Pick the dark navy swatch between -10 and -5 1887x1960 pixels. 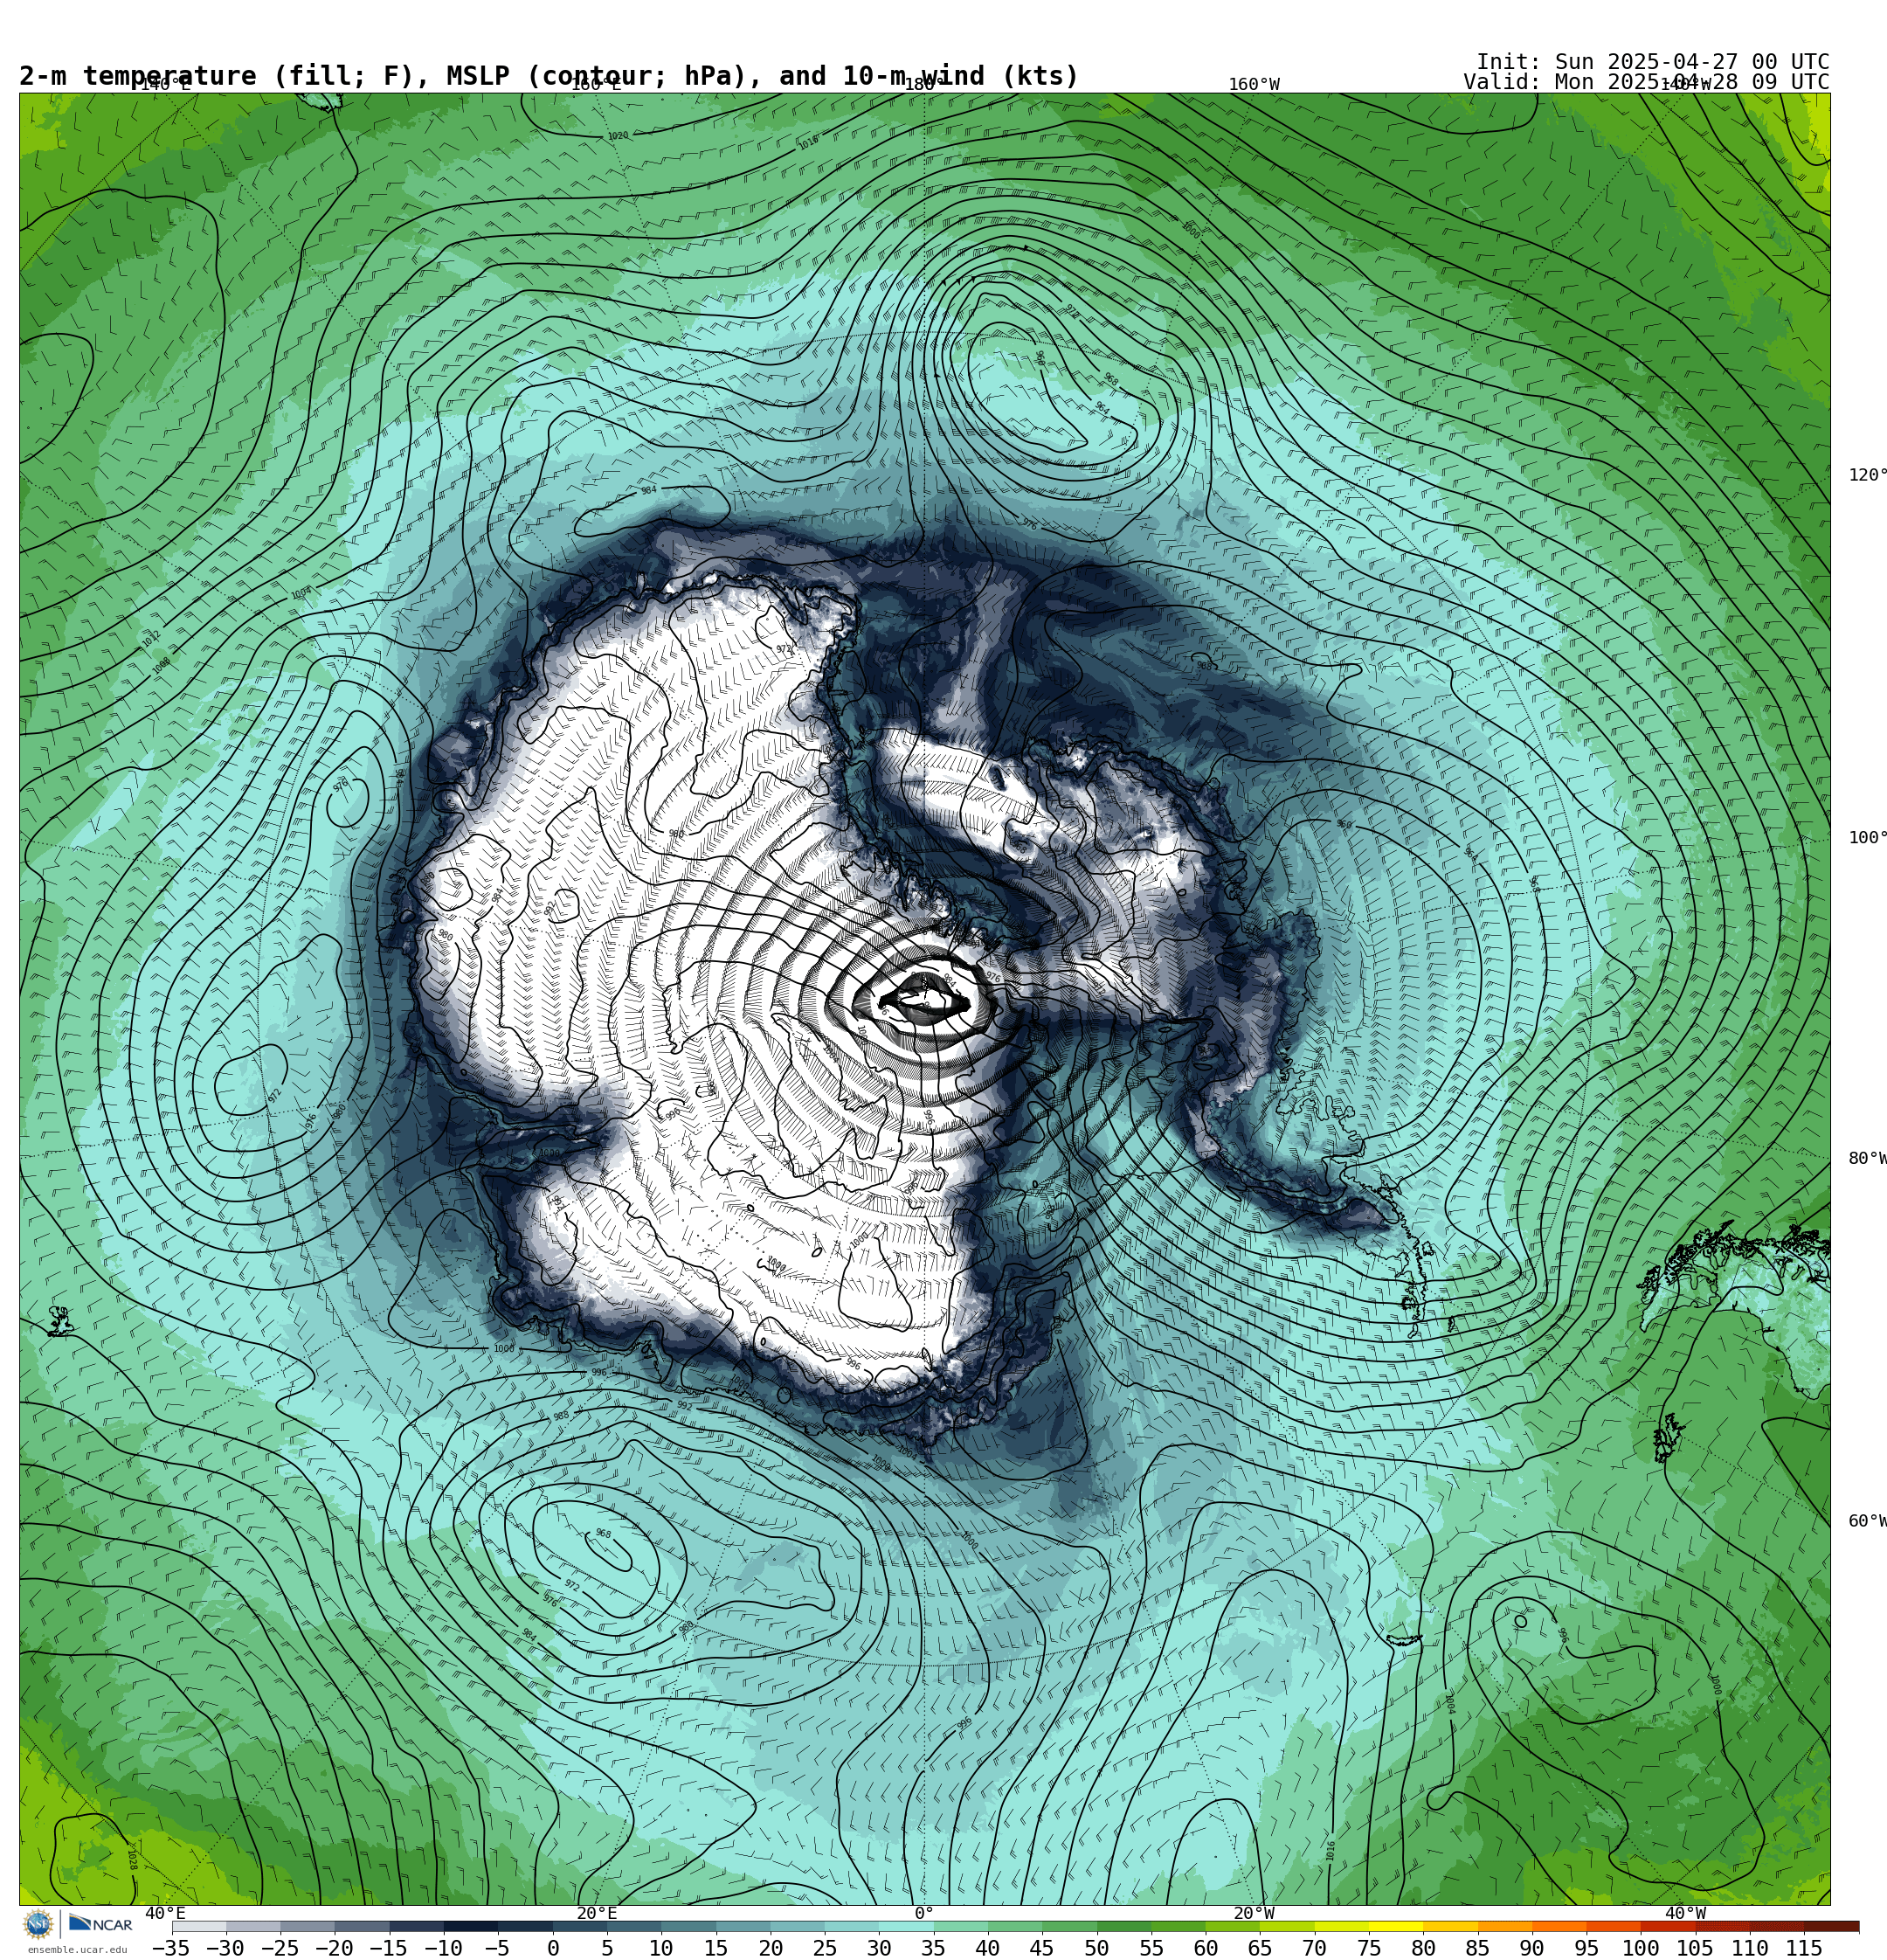(471, 1927)
